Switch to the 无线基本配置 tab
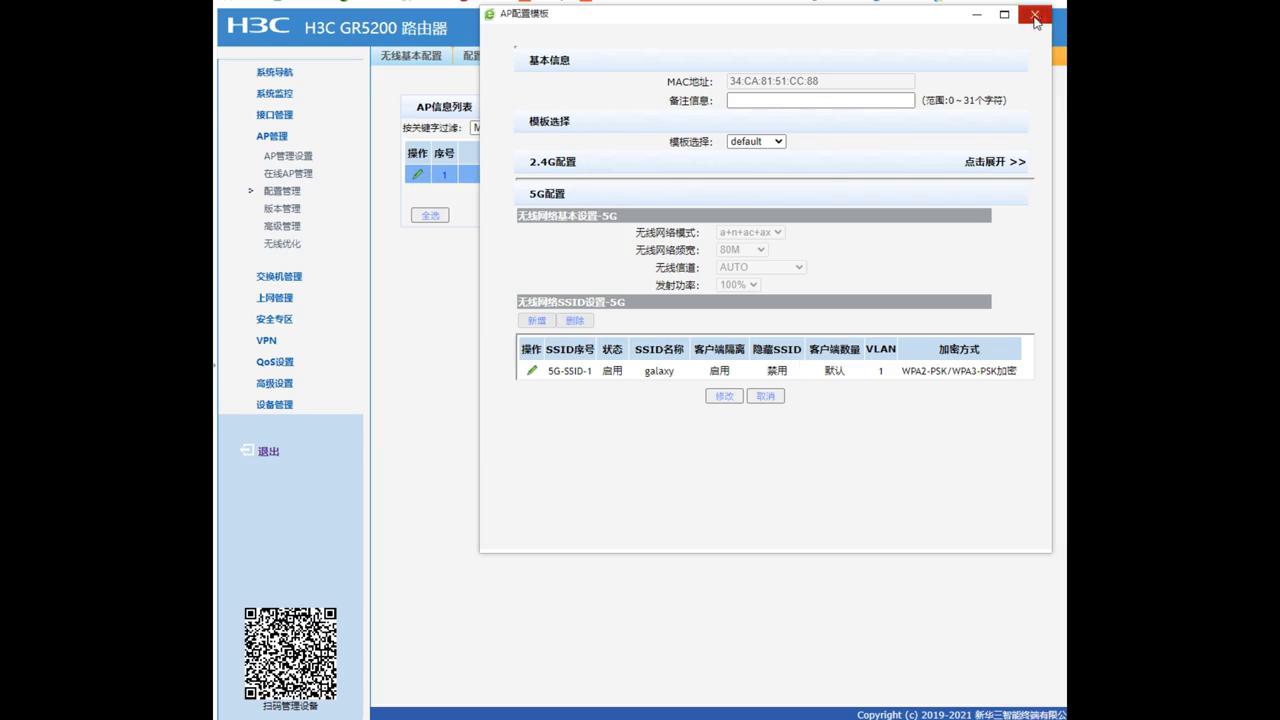The image size is (1280, 720). point(411,56)
